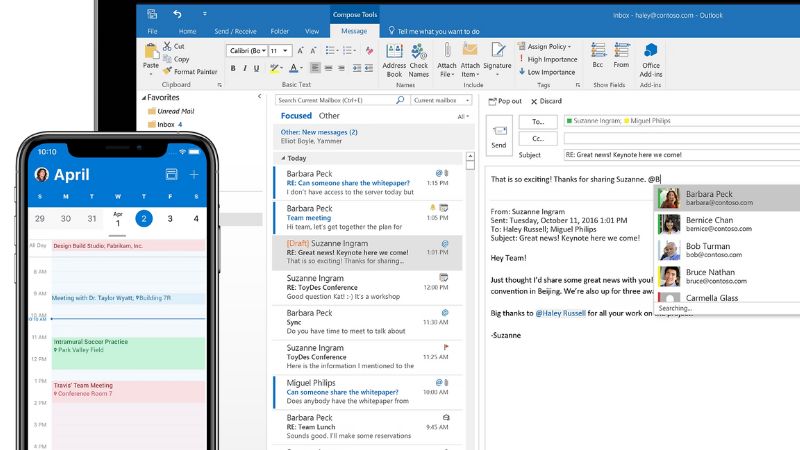
Task: Click Attach File paperclip icon
Action: point(447,51)
